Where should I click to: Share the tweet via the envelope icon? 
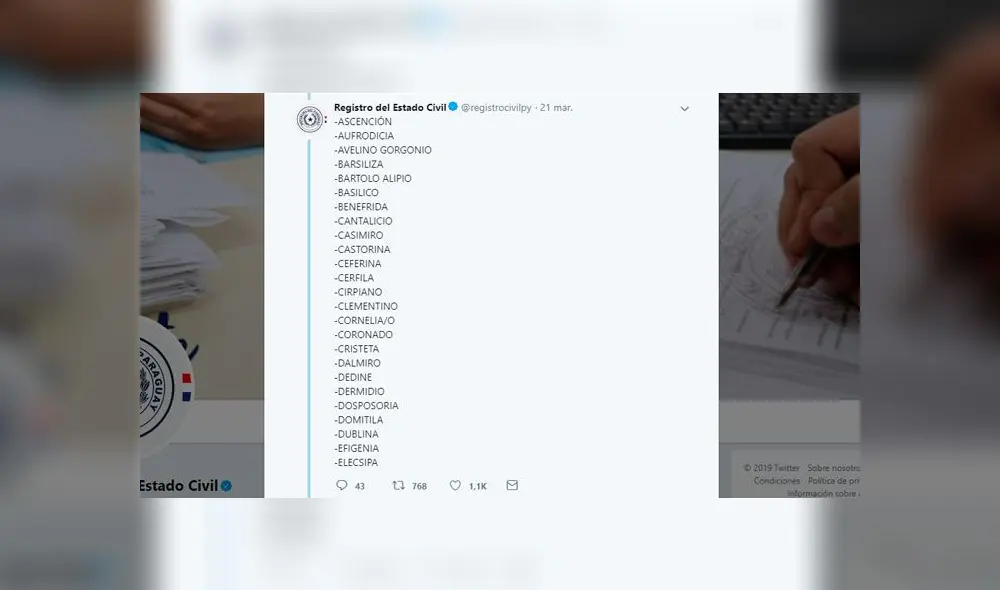point(512,486)
